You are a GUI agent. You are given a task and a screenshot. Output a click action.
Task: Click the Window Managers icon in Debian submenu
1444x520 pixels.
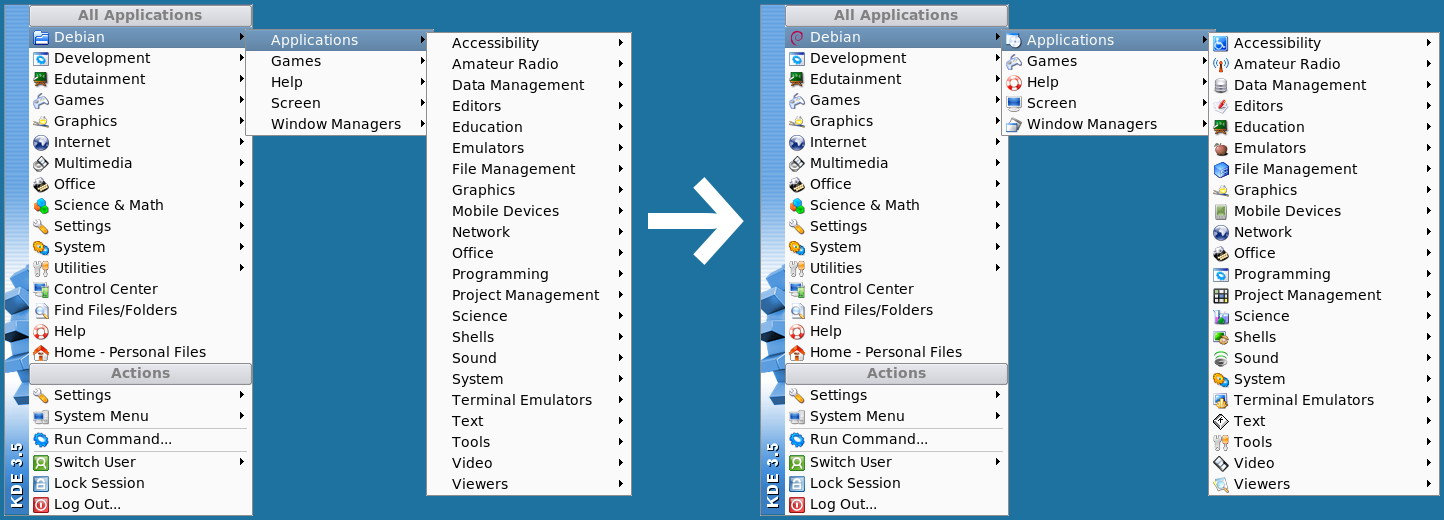1014,124
